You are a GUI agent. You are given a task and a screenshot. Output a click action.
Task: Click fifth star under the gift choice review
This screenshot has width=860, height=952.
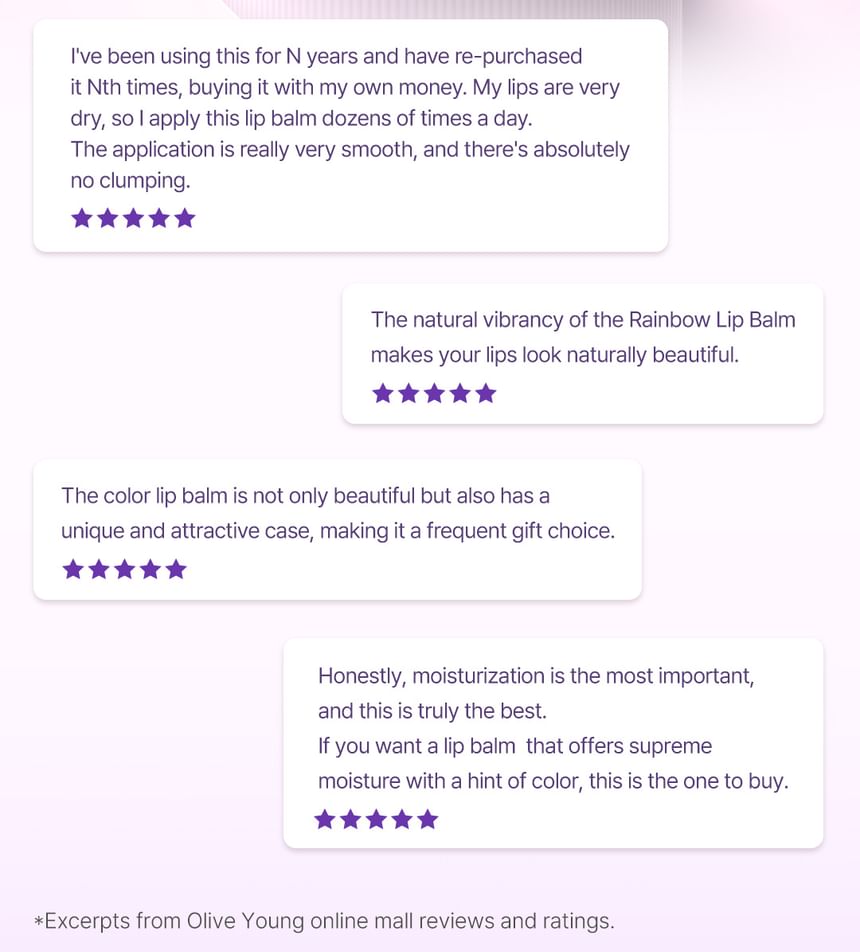tap(176, 569)
